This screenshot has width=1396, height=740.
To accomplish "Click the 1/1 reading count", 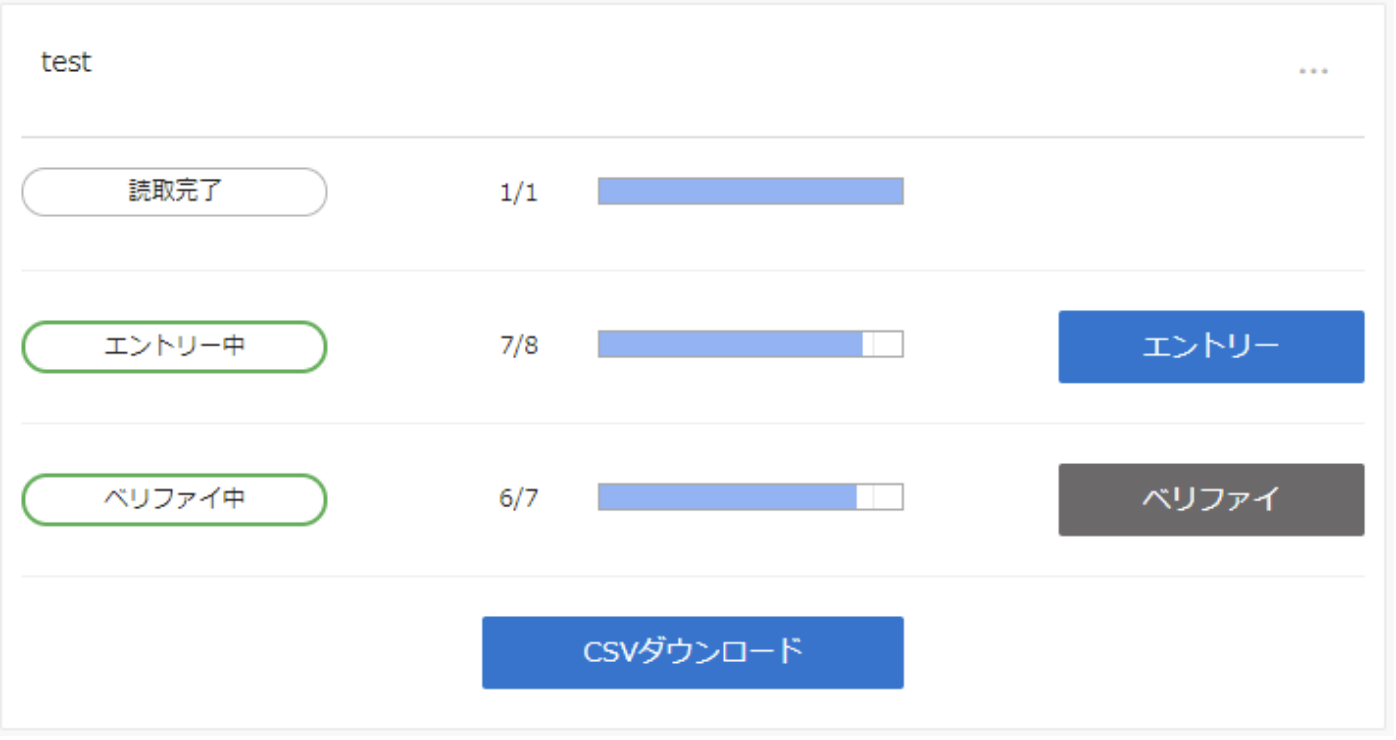I will click(519, 193).
